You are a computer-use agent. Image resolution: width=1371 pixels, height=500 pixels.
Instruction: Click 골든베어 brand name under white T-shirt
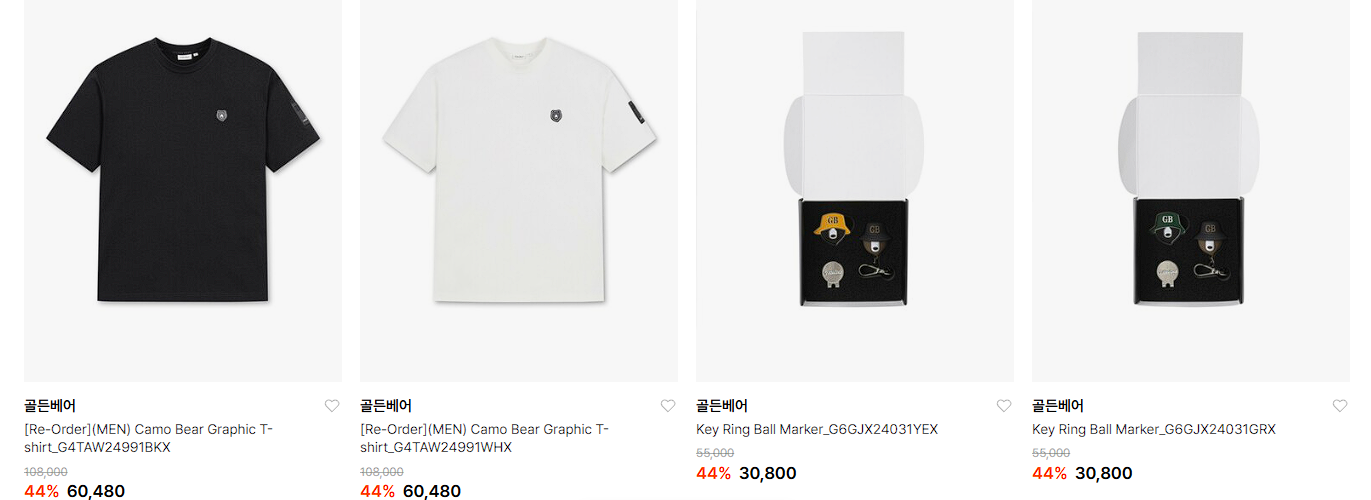pos(386,406)
